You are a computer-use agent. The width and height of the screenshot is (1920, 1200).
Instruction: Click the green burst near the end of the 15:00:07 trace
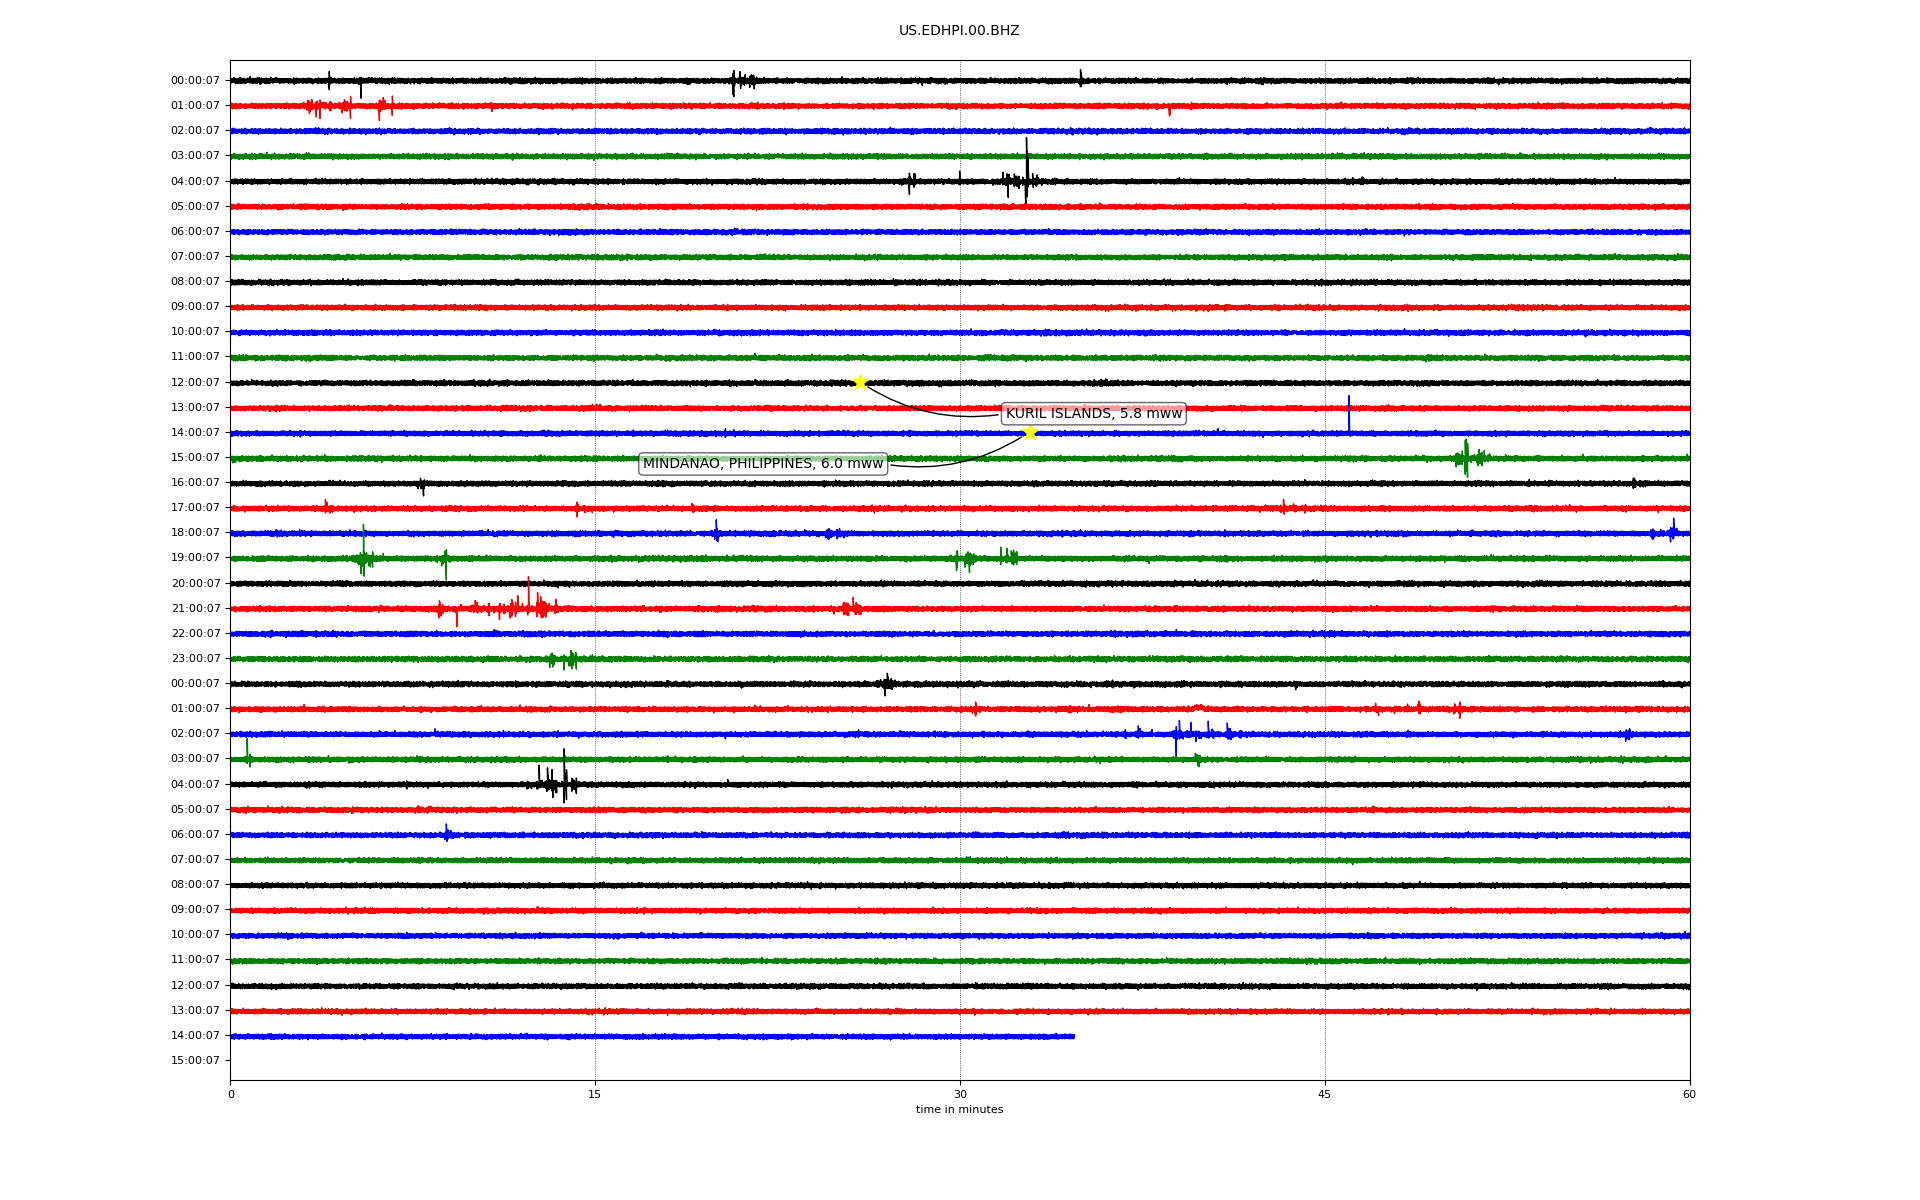tap(1466, 458)
